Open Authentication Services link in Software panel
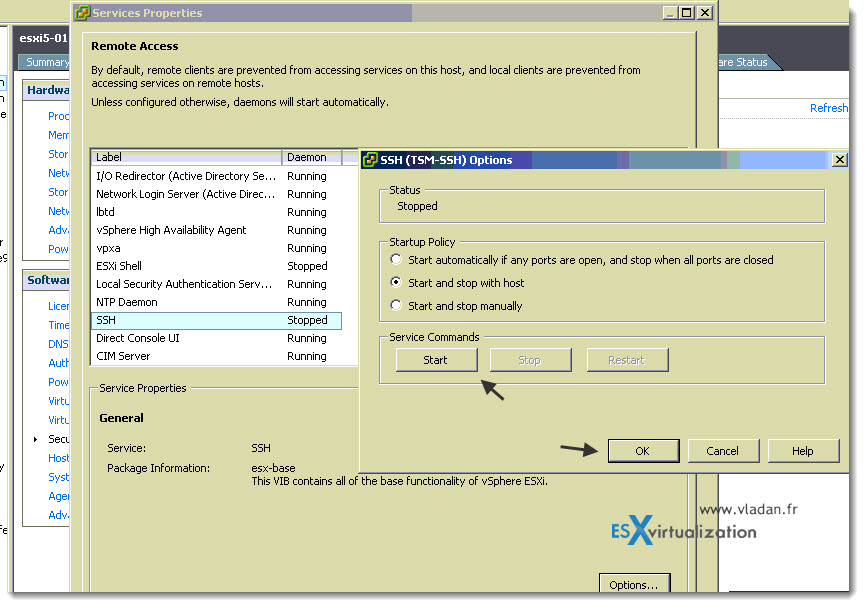 58,364
